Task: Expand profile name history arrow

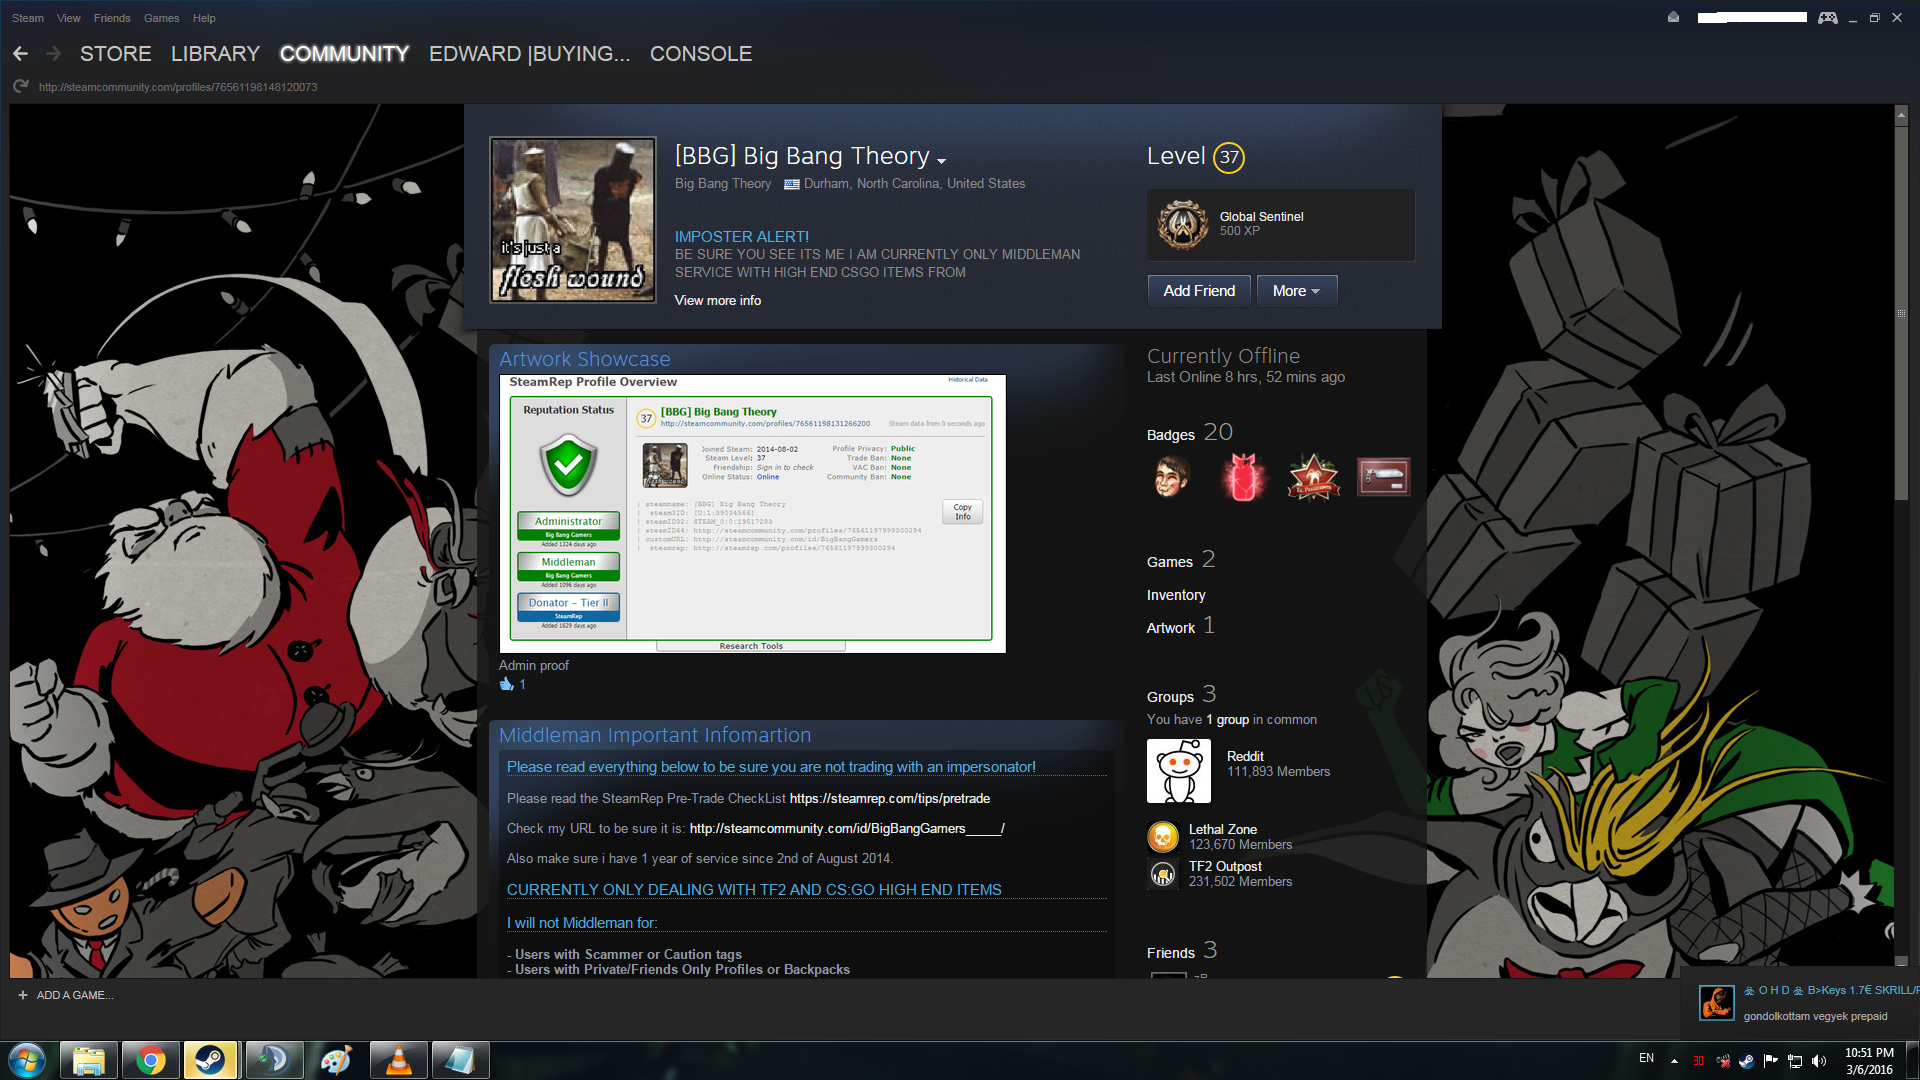Action: [x=941, y=161]
